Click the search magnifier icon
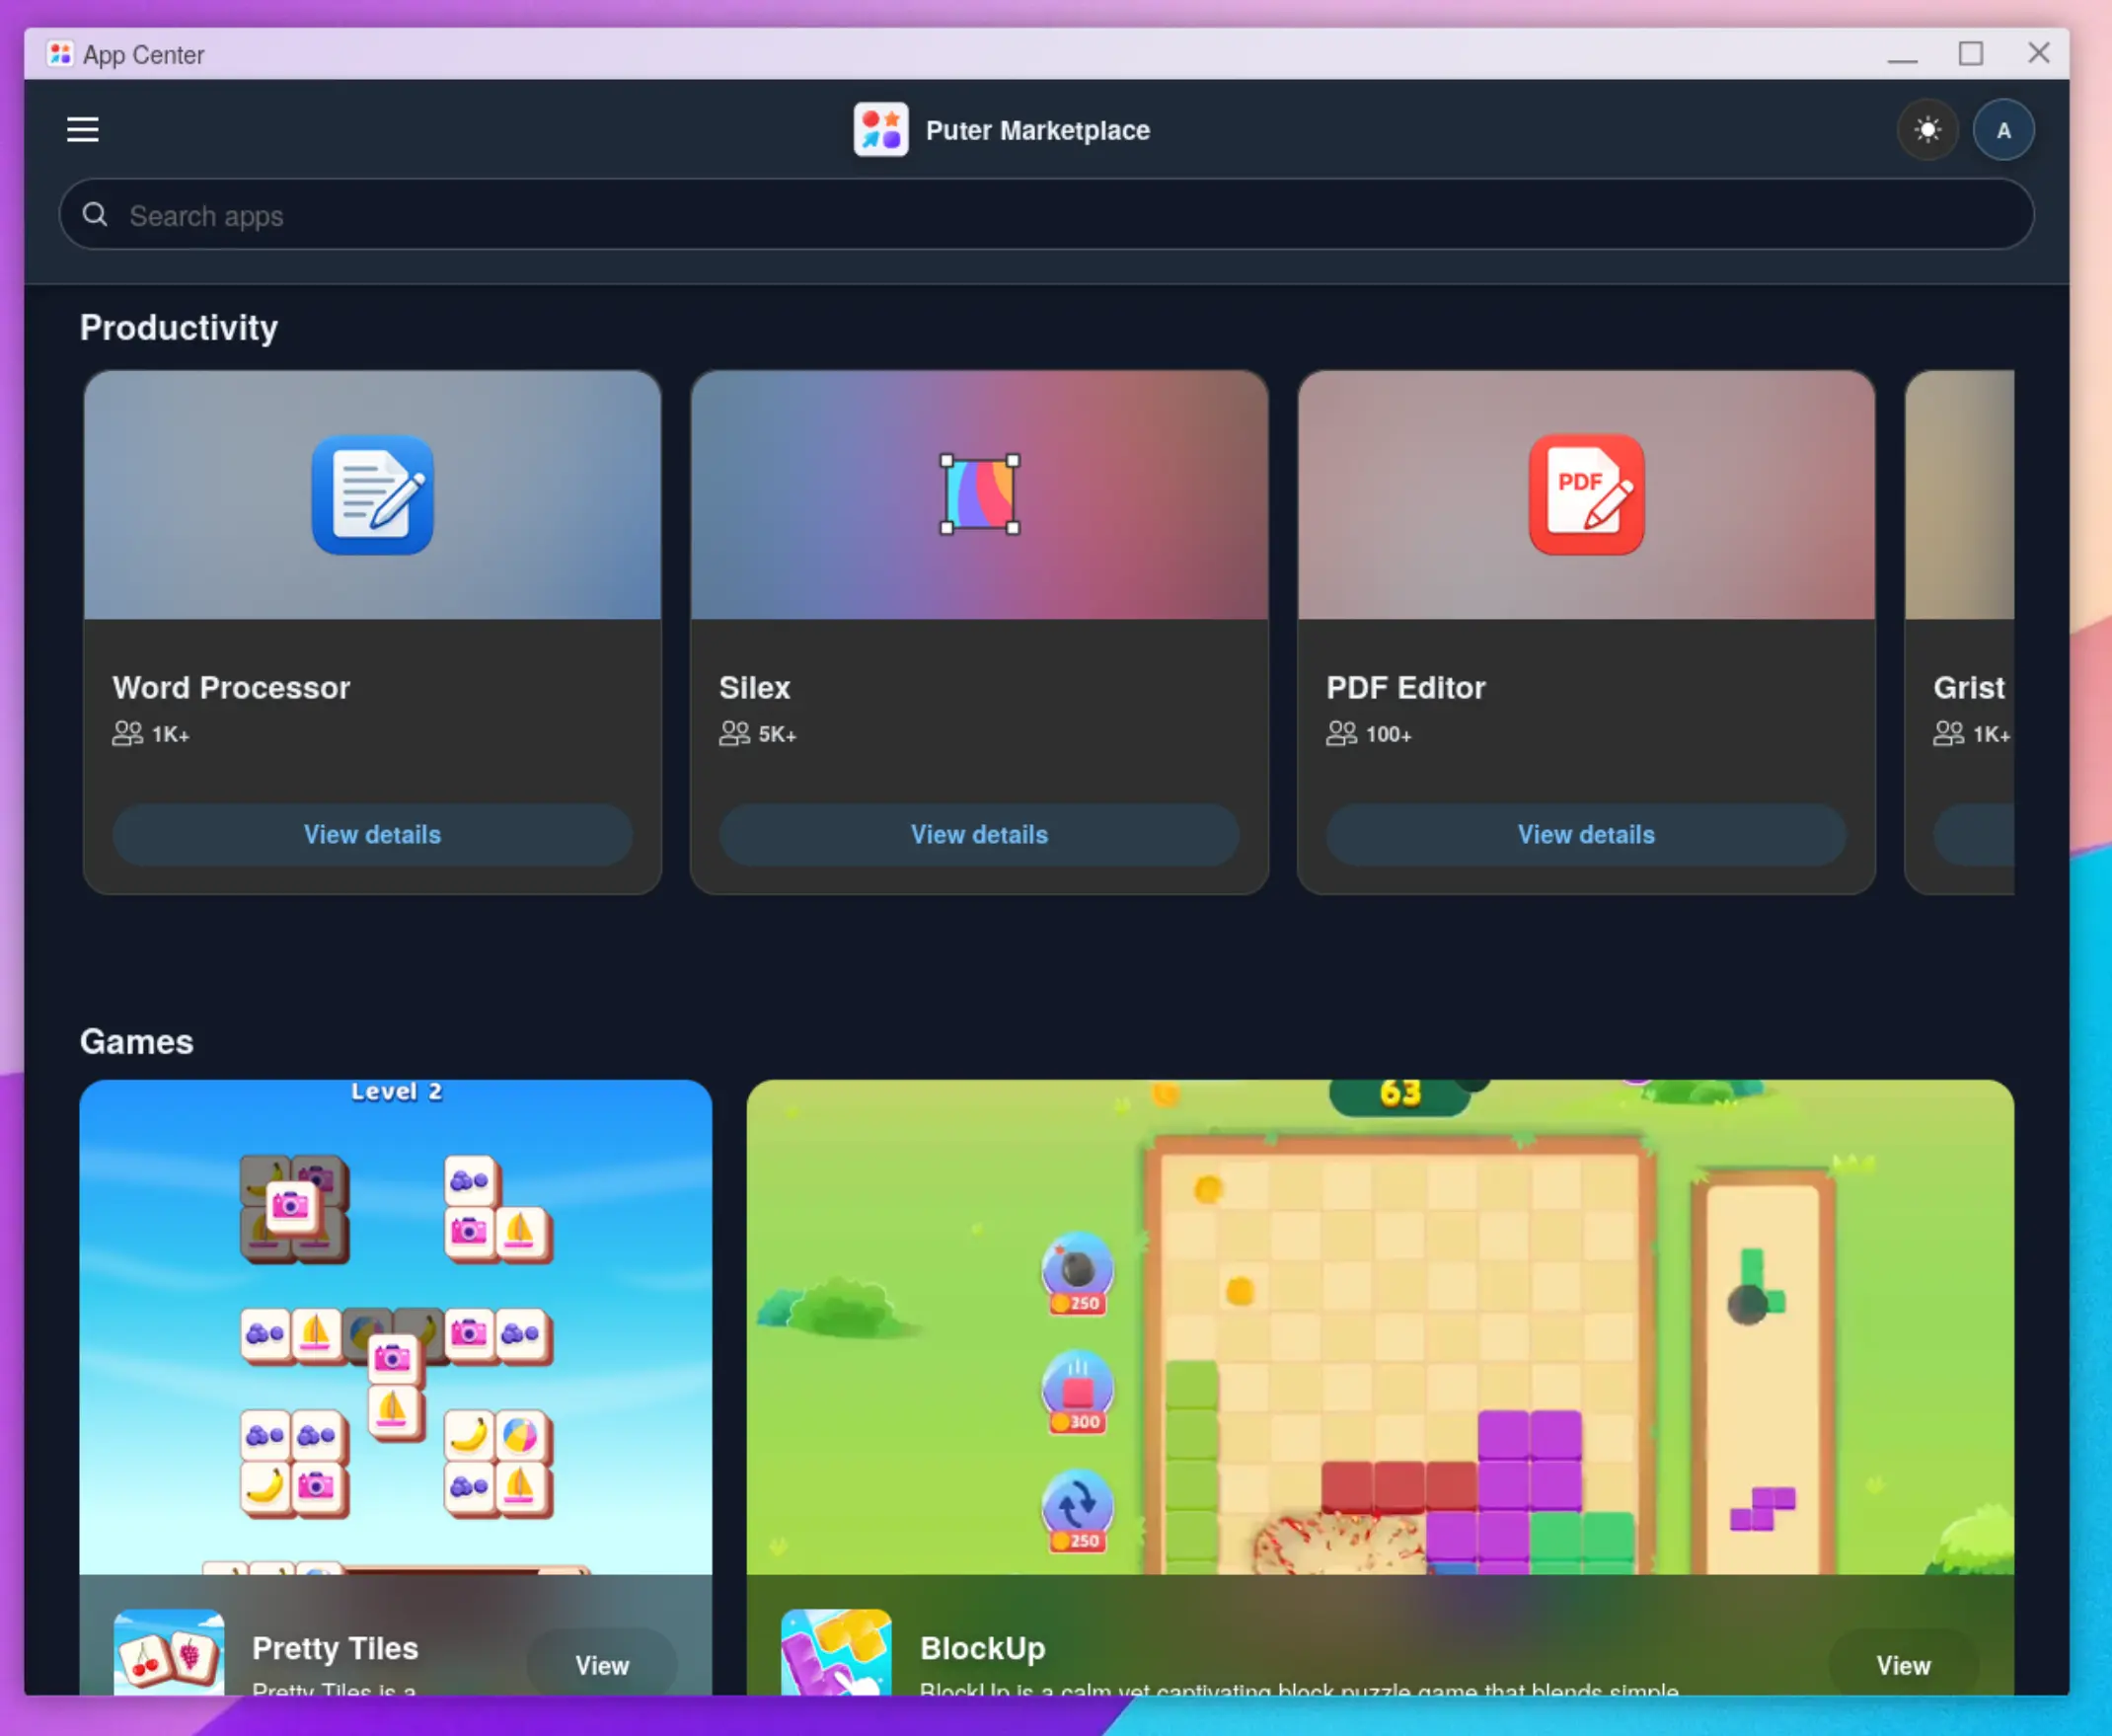This screenshot has width=2112, height=1736. 96,214
